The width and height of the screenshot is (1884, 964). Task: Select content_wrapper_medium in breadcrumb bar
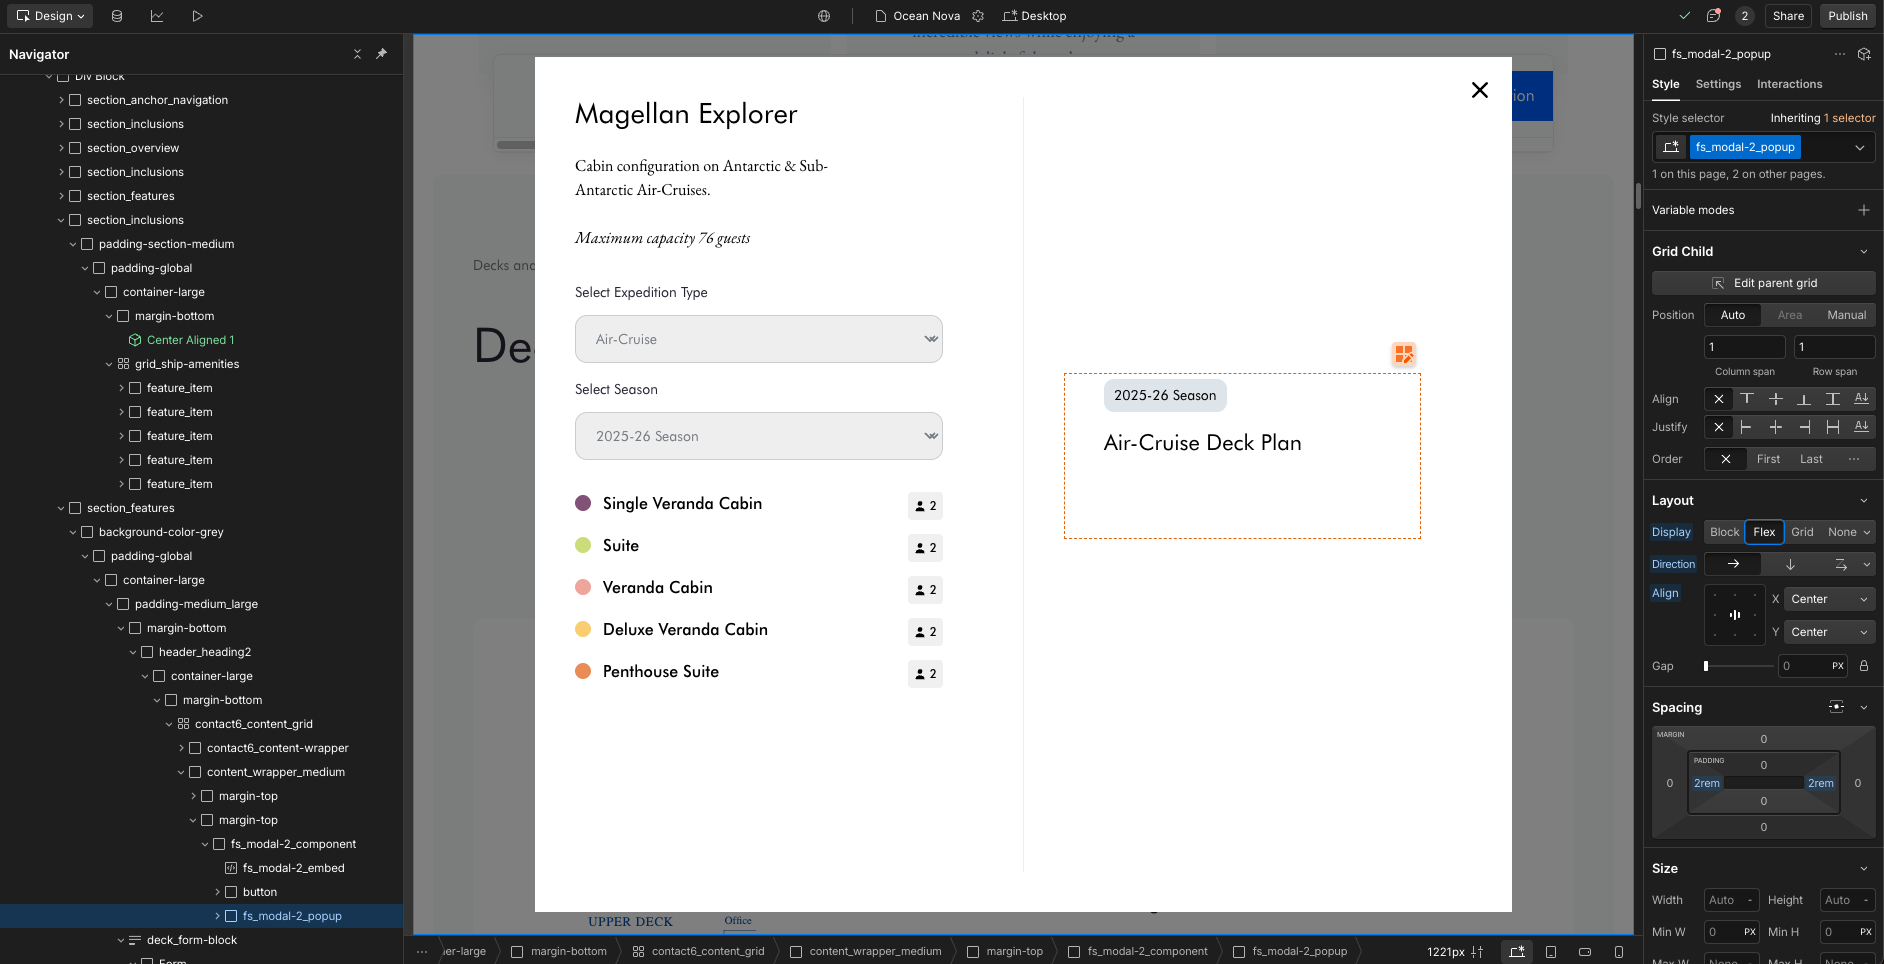point(866,952)
